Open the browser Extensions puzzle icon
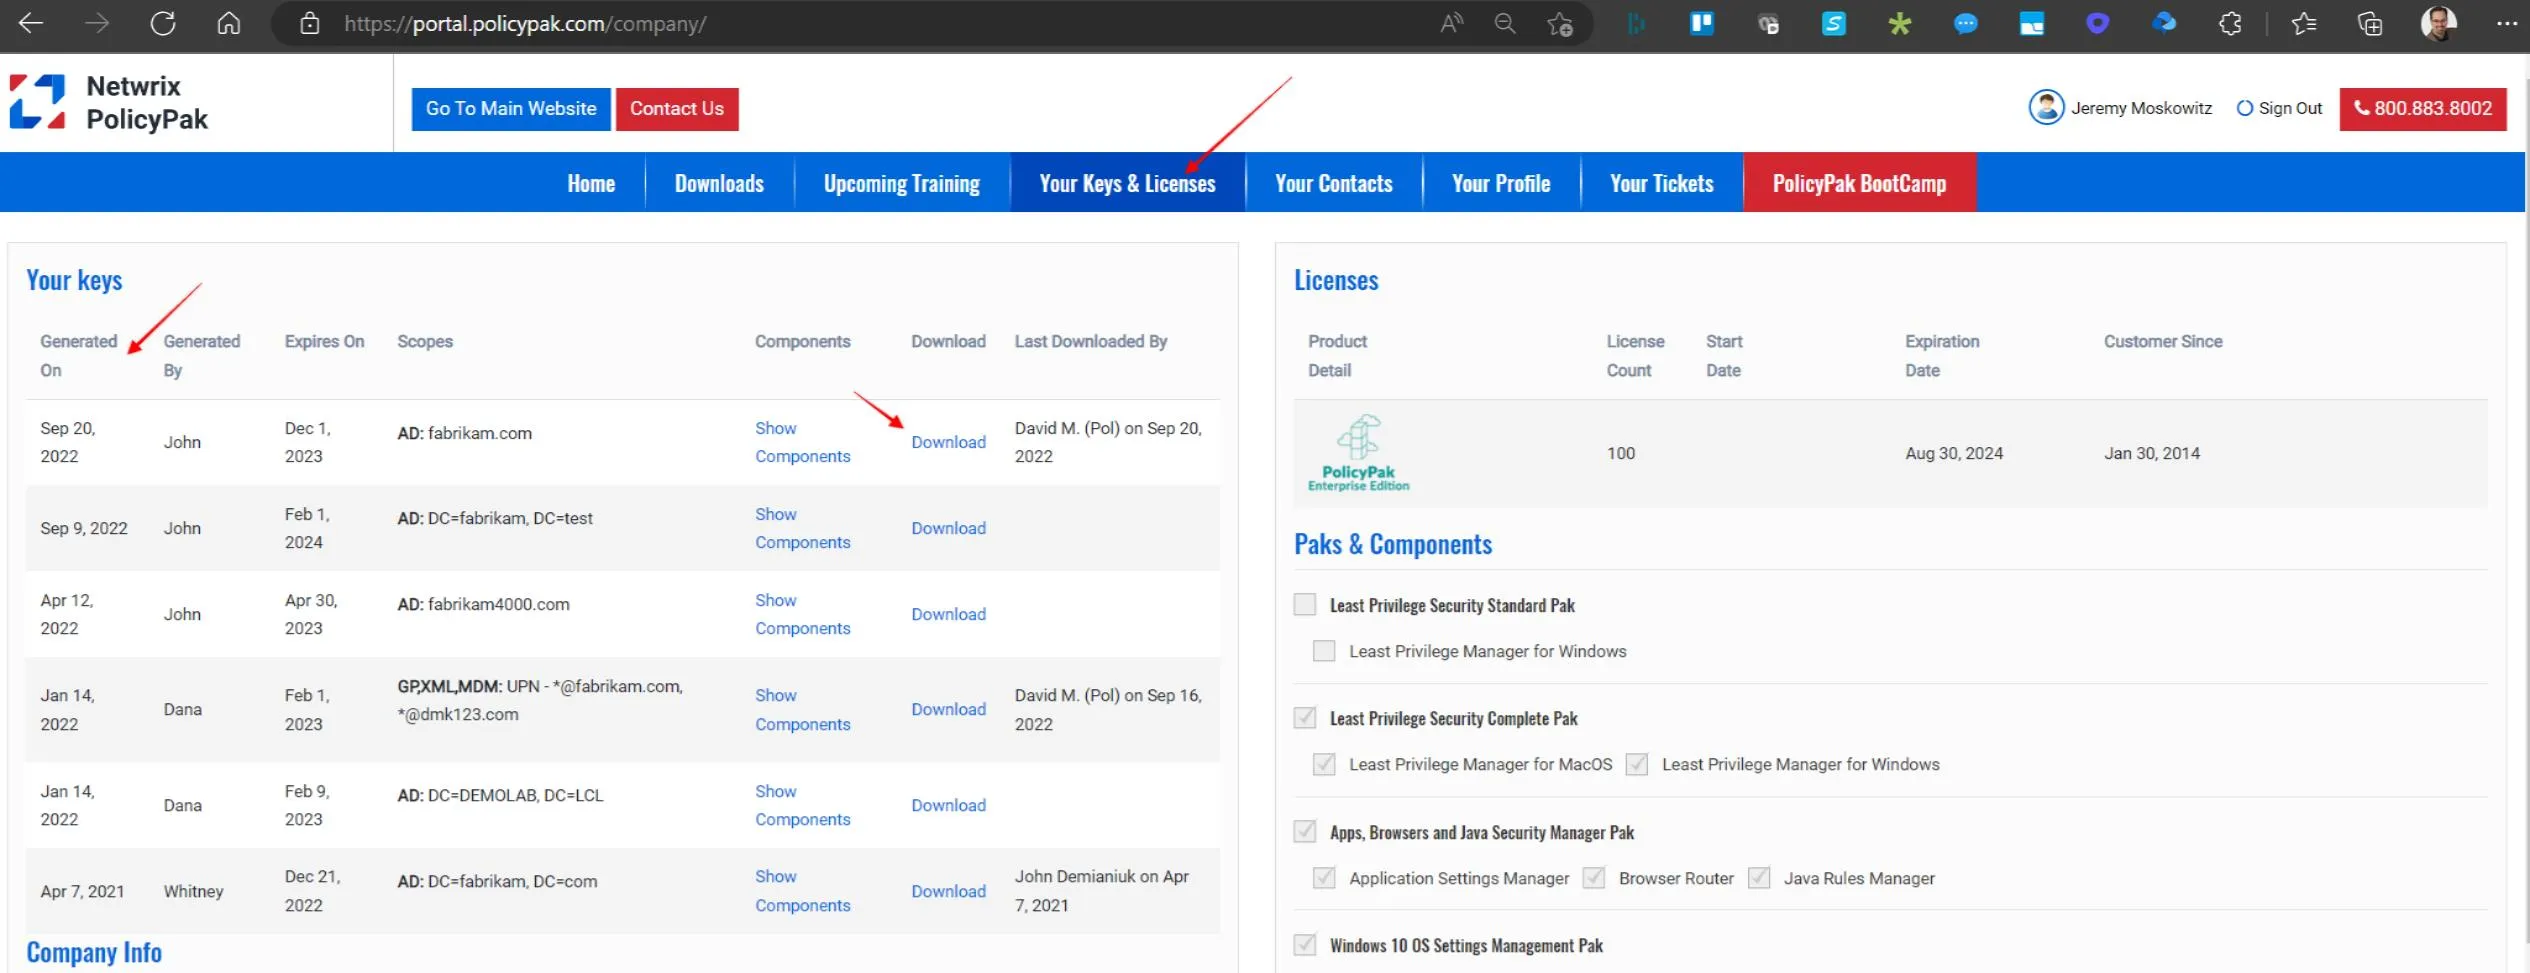This screenshot has height=973, width=2530. point(2230,24)
